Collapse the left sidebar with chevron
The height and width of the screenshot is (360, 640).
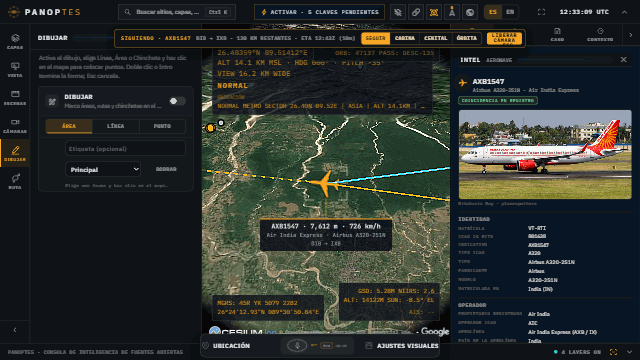15,330
